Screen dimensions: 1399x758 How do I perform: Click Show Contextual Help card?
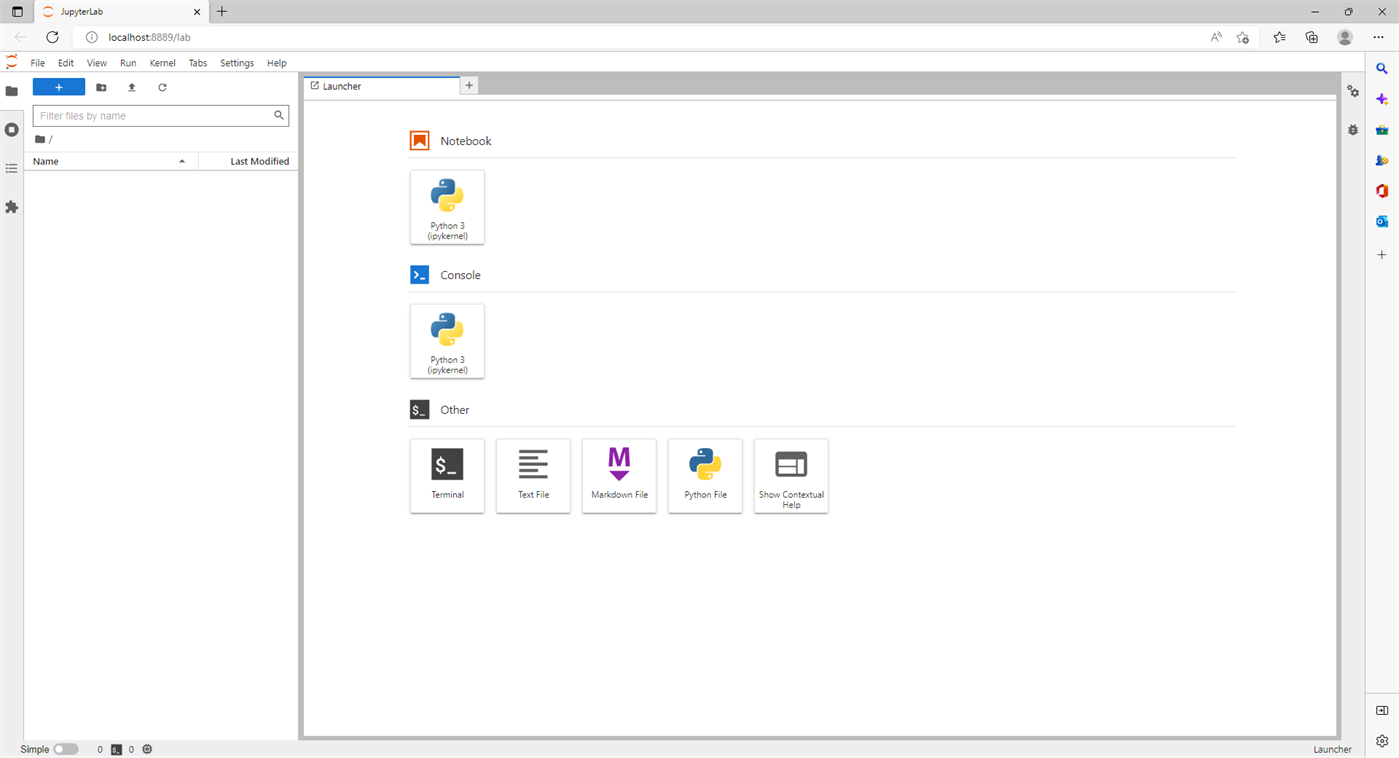click(791, 476)
